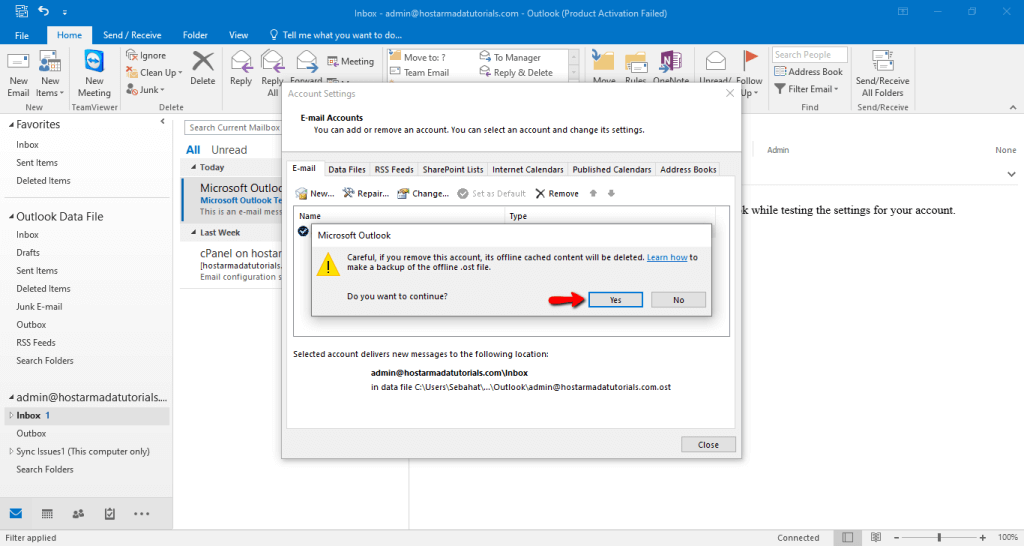Click Tell me what you want to do
The width and height of the screenshot is (1024, 546).
coord(336,35)
